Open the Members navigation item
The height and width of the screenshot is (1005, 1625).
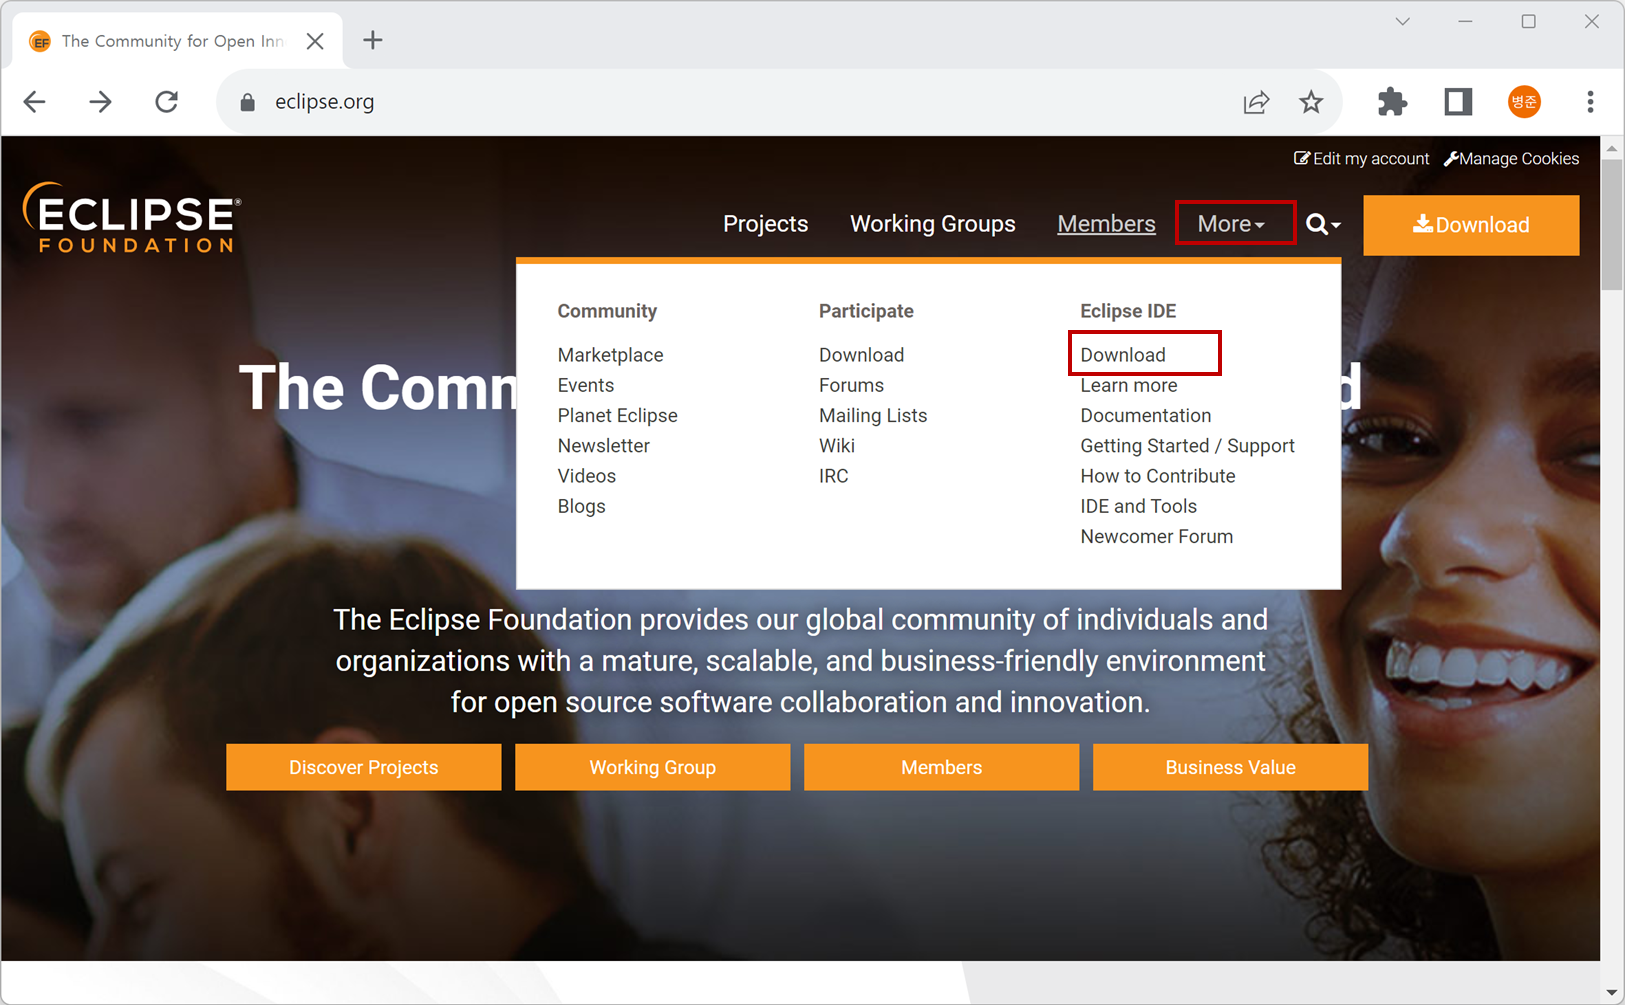[1106, 224]
